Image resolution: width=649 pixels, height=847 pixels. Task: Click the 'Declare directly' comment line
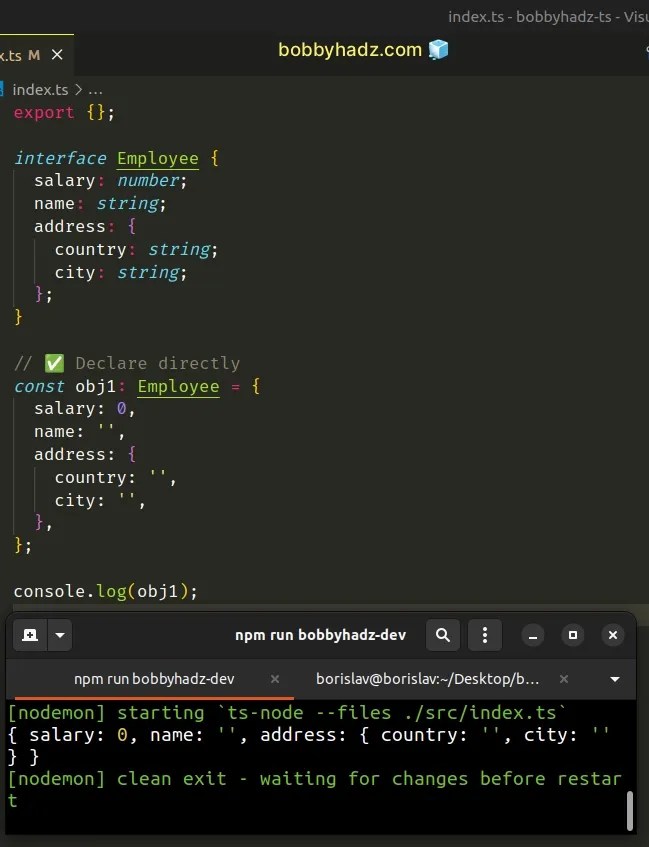tap(127, 363)
